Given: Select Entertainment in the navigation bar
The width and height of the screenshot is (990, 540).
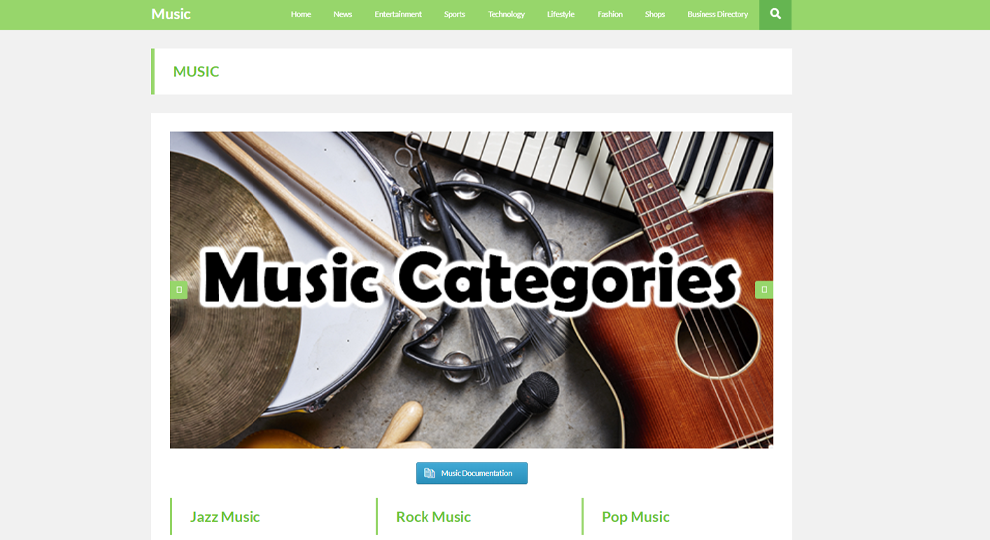Looking at the screenshot, I should (x=398, y=14).
